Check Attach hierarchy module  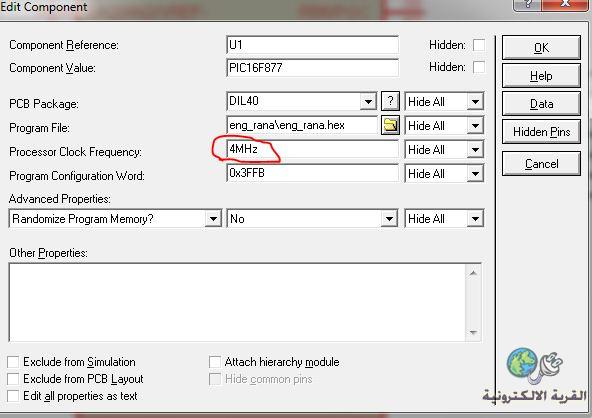215,362
